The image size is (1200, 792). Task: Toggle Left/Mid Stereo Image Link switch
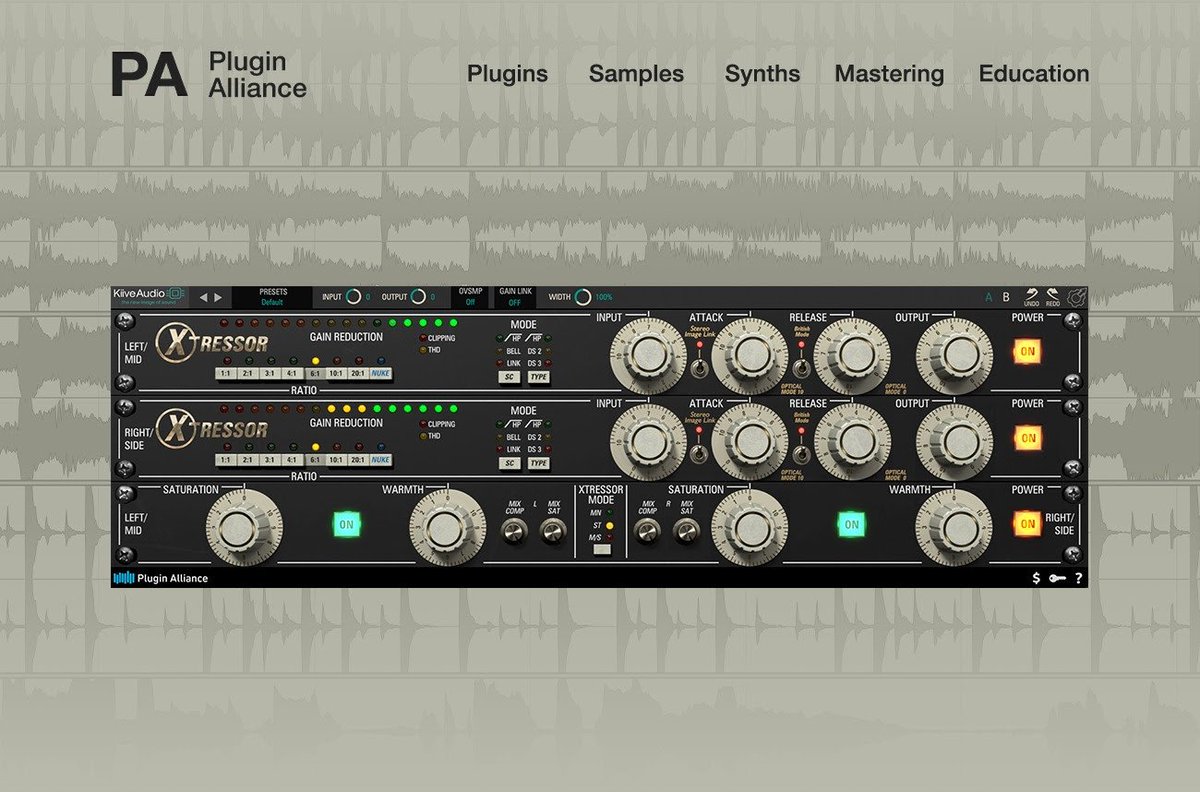[x=700, y=366]
